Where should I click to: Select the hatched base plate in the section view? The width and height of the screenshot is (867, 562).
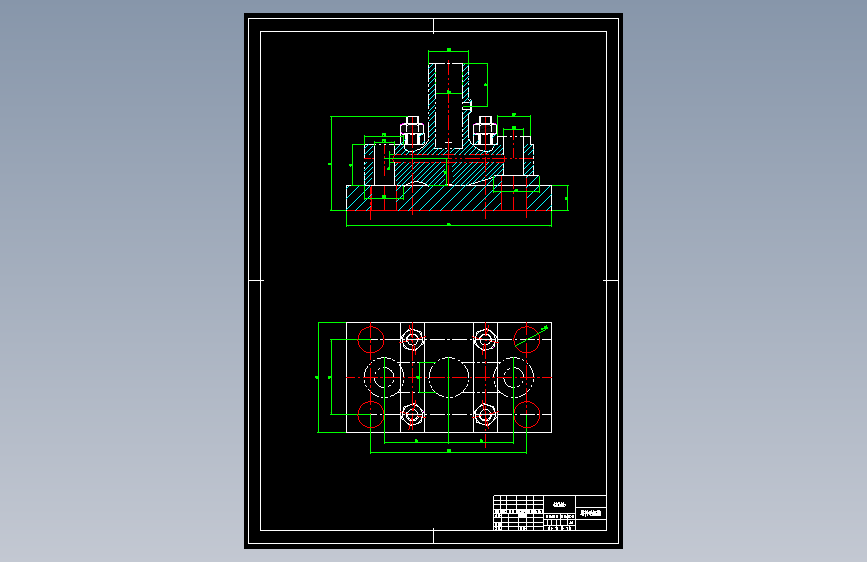[x=448, y=198]
